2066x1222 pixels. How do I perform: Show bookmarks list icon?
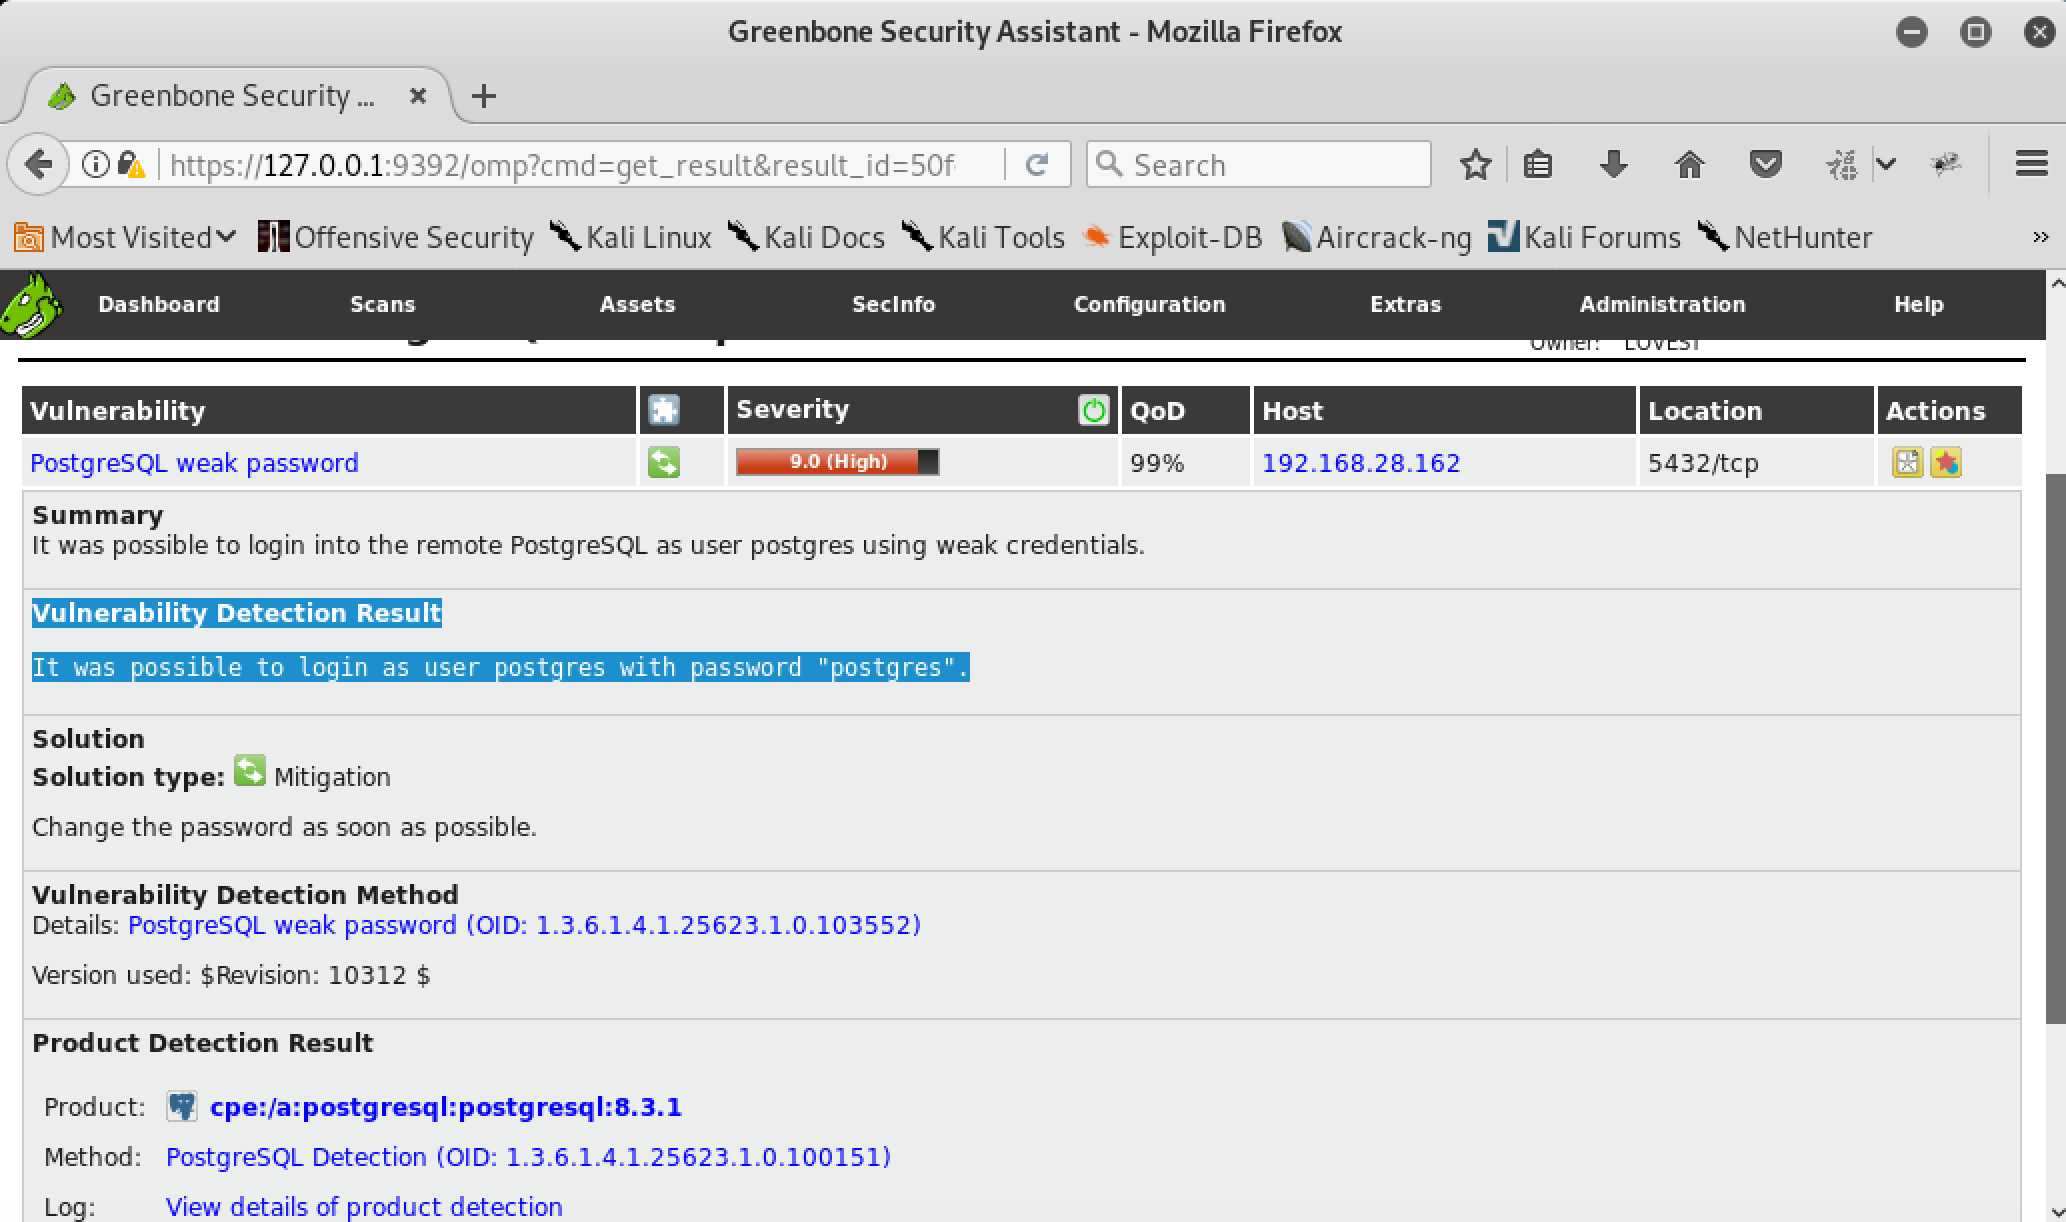tap(1538, 164)
